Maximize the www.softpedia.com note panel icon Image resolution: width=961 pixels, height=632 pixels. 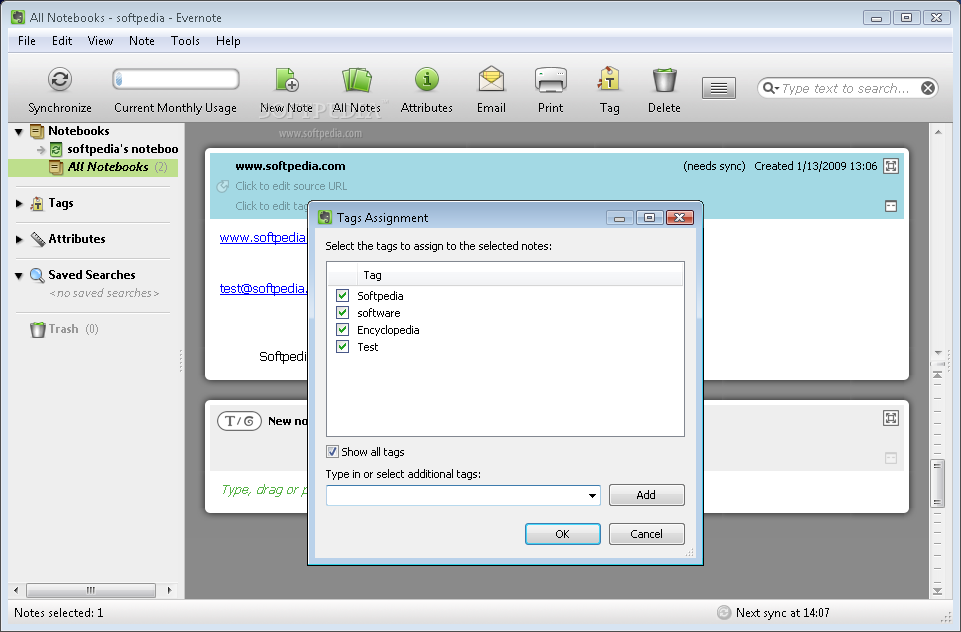[x=891, y=166]
